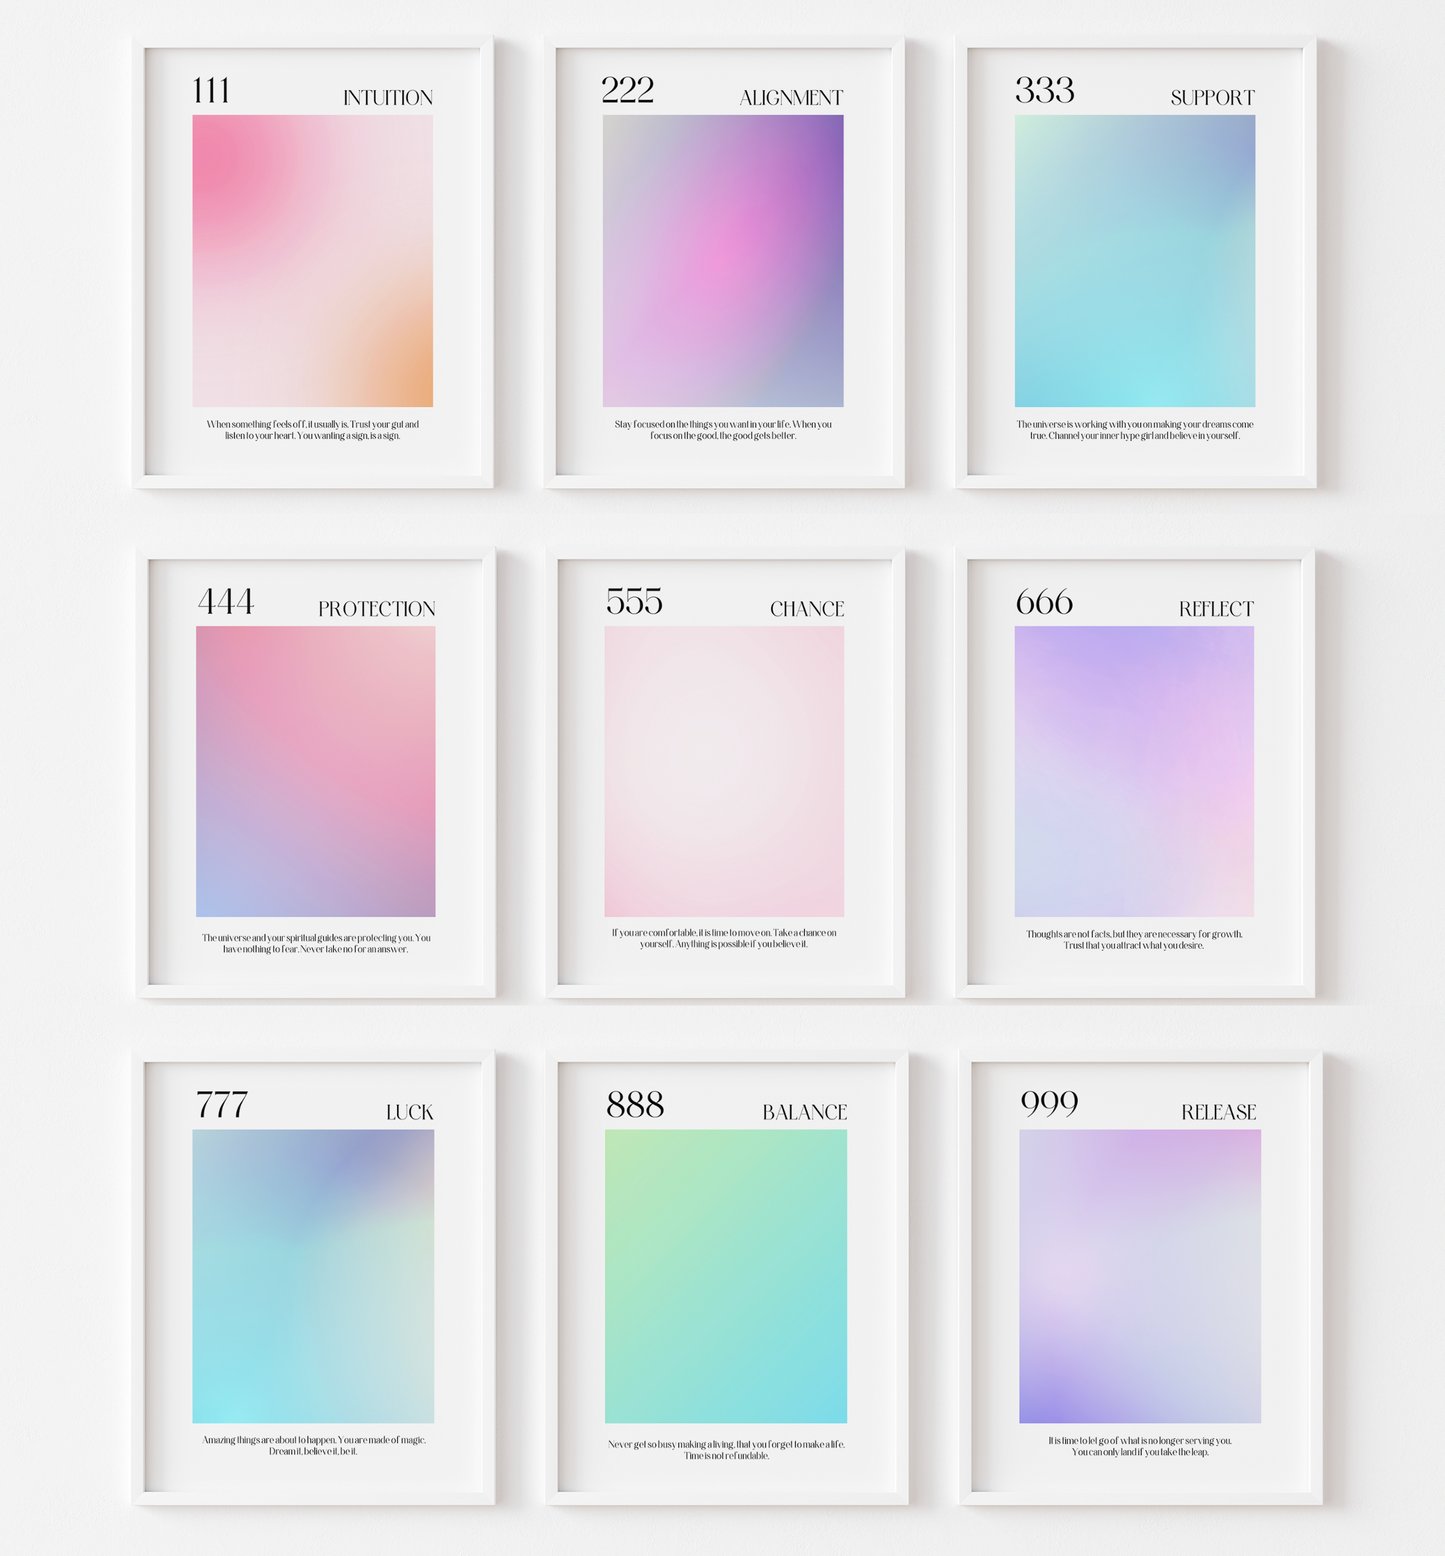Click the caption beneath the 555 CHANCE gradient
Image resolution: width=1445 pixels, height=1556 pixels.
724,938
